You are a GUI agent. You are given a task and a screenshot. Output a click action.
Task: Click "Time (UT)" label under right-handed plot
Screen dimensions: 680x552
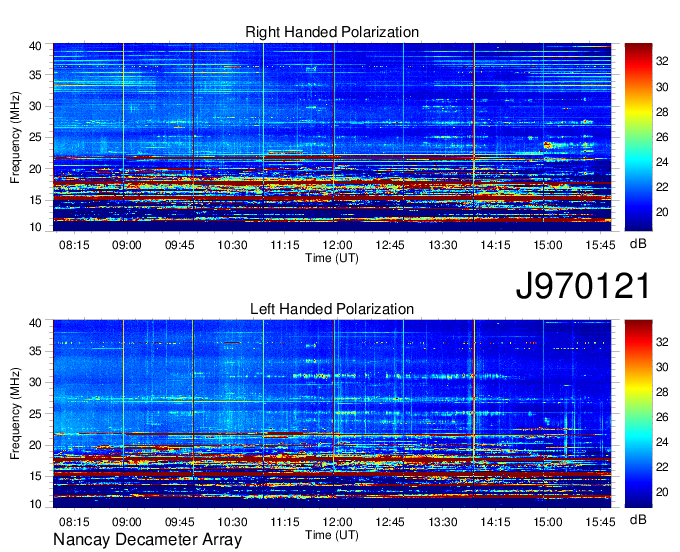(x=332, y=258)
